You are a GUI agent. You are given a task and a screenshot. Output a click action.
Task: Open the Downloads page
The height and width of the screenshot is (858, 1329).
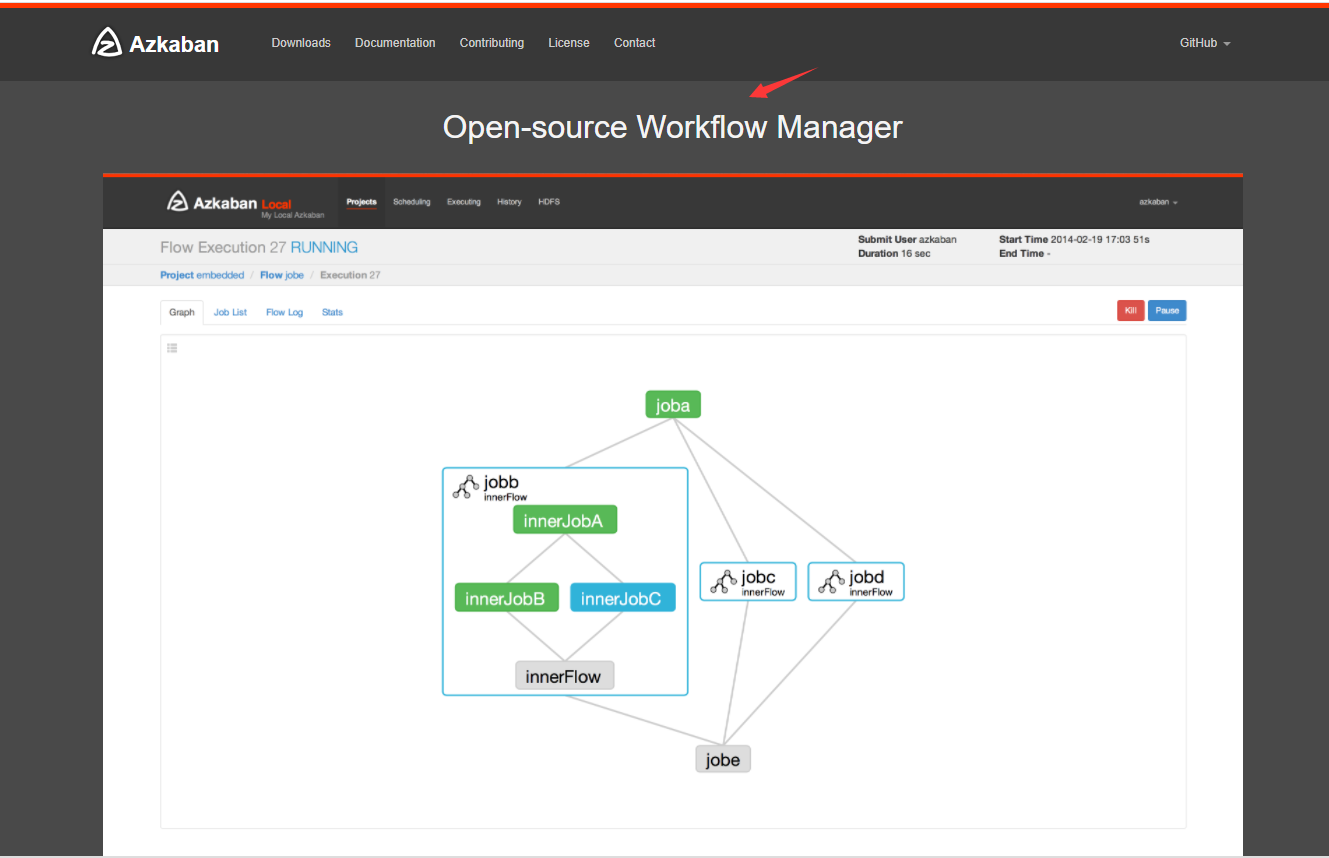coord(301,43)
